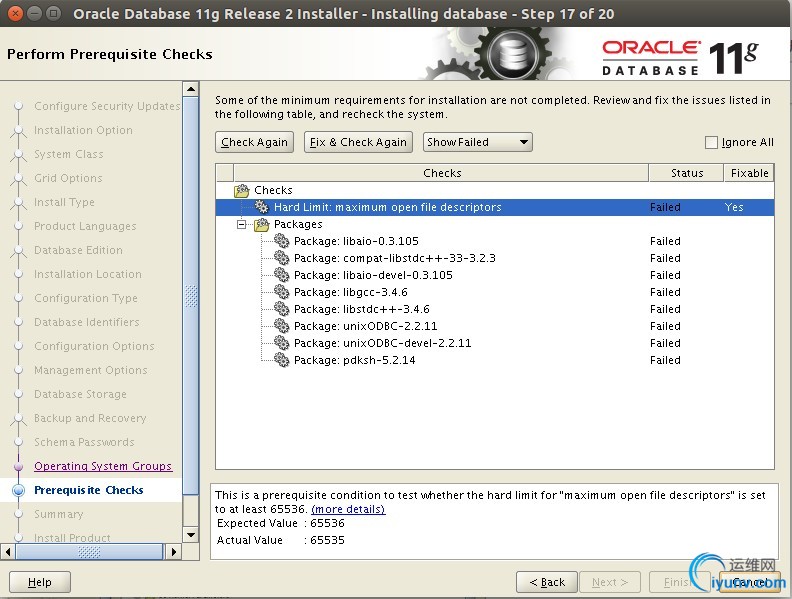
Task: Click sidebar horizontal scrollbar left arrow
Action: (8, 552)
